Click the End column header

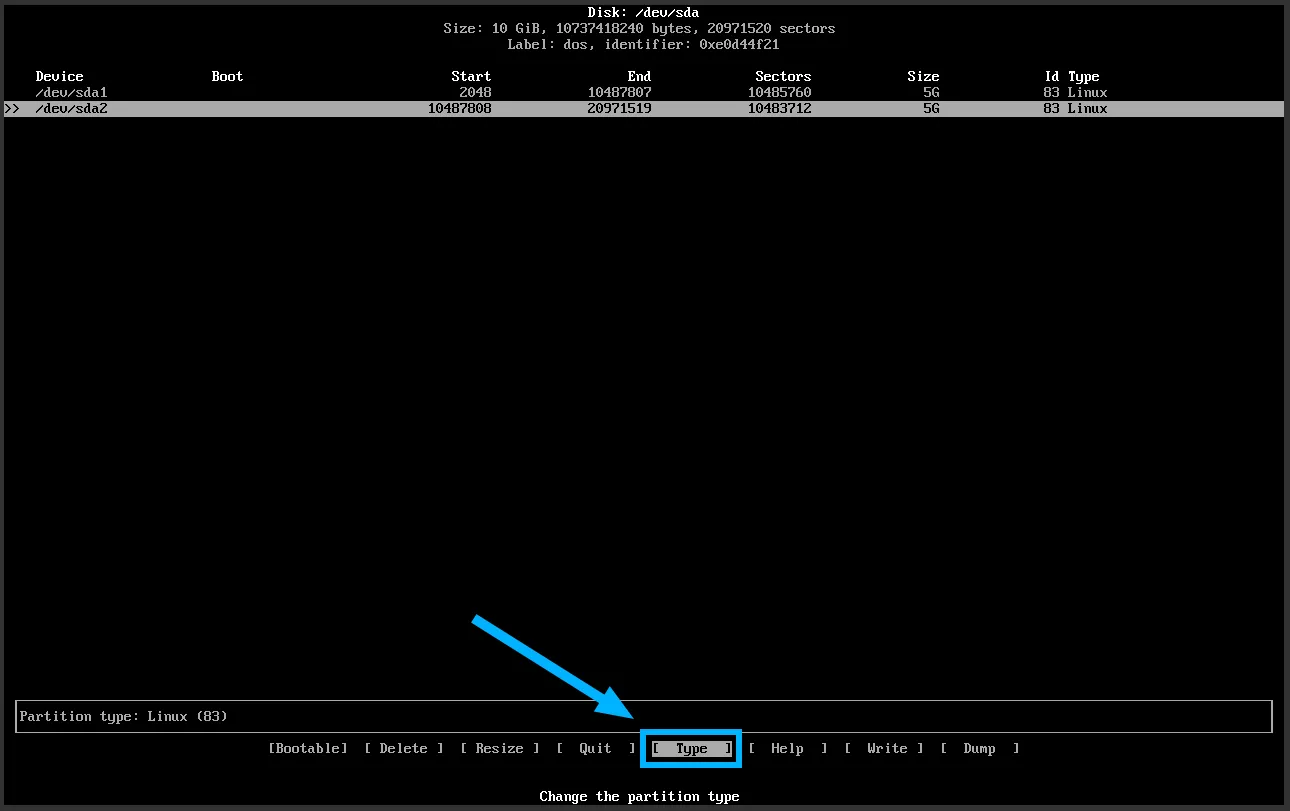click(639, 76)
